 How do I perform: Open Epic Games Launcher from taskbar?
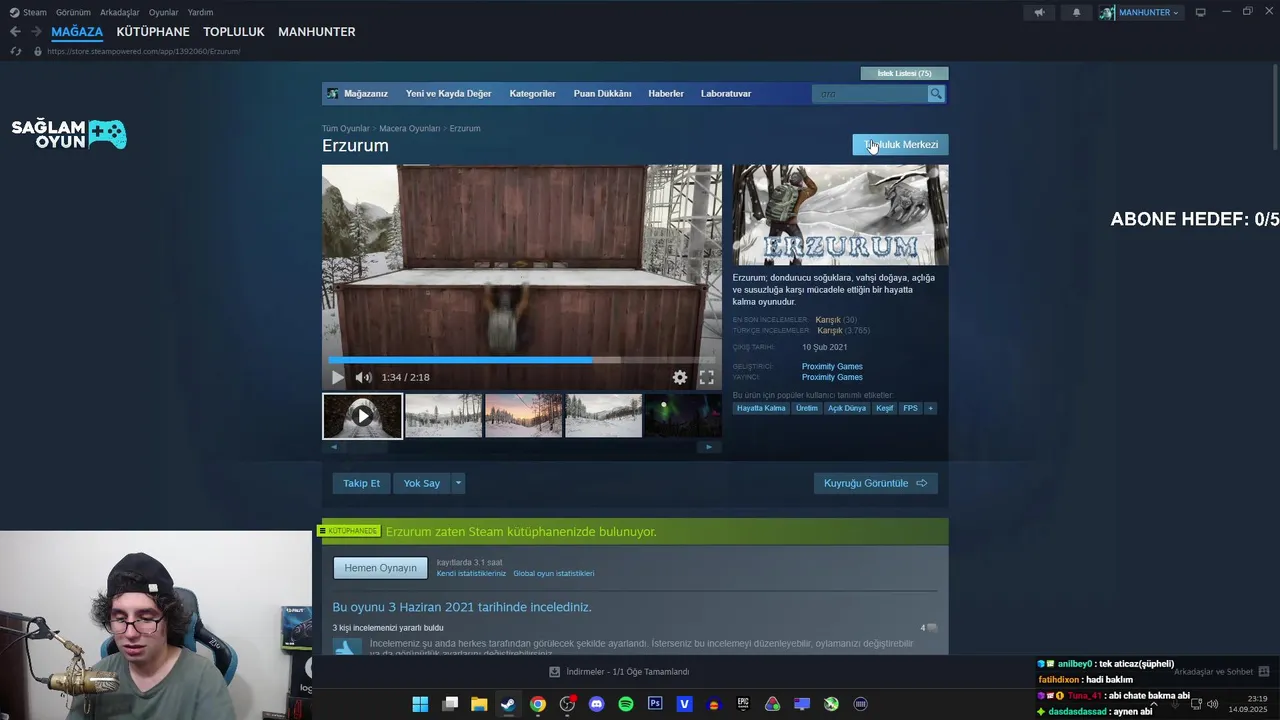point(743,704)
